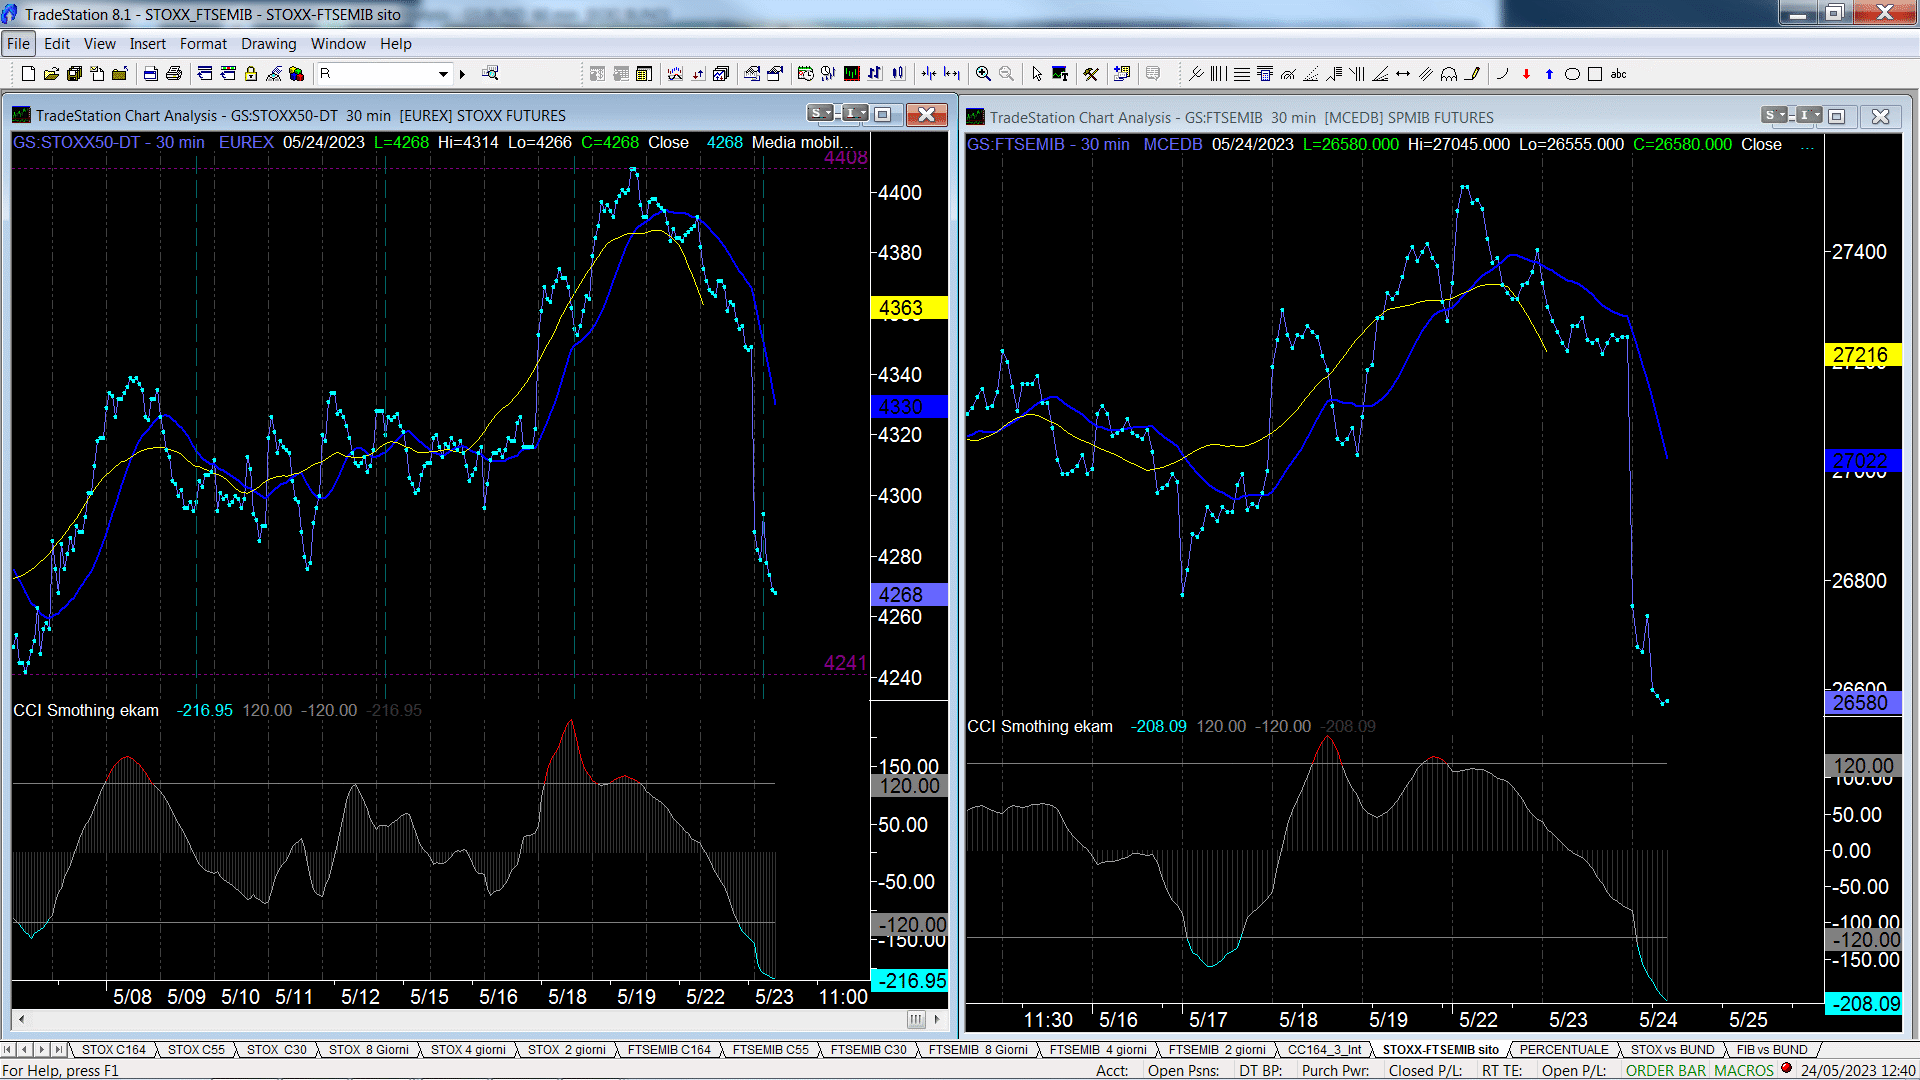The image size is (1920, 1080).
Task: Select the trendline drawing tool
Action: [x=1196, y=73]
